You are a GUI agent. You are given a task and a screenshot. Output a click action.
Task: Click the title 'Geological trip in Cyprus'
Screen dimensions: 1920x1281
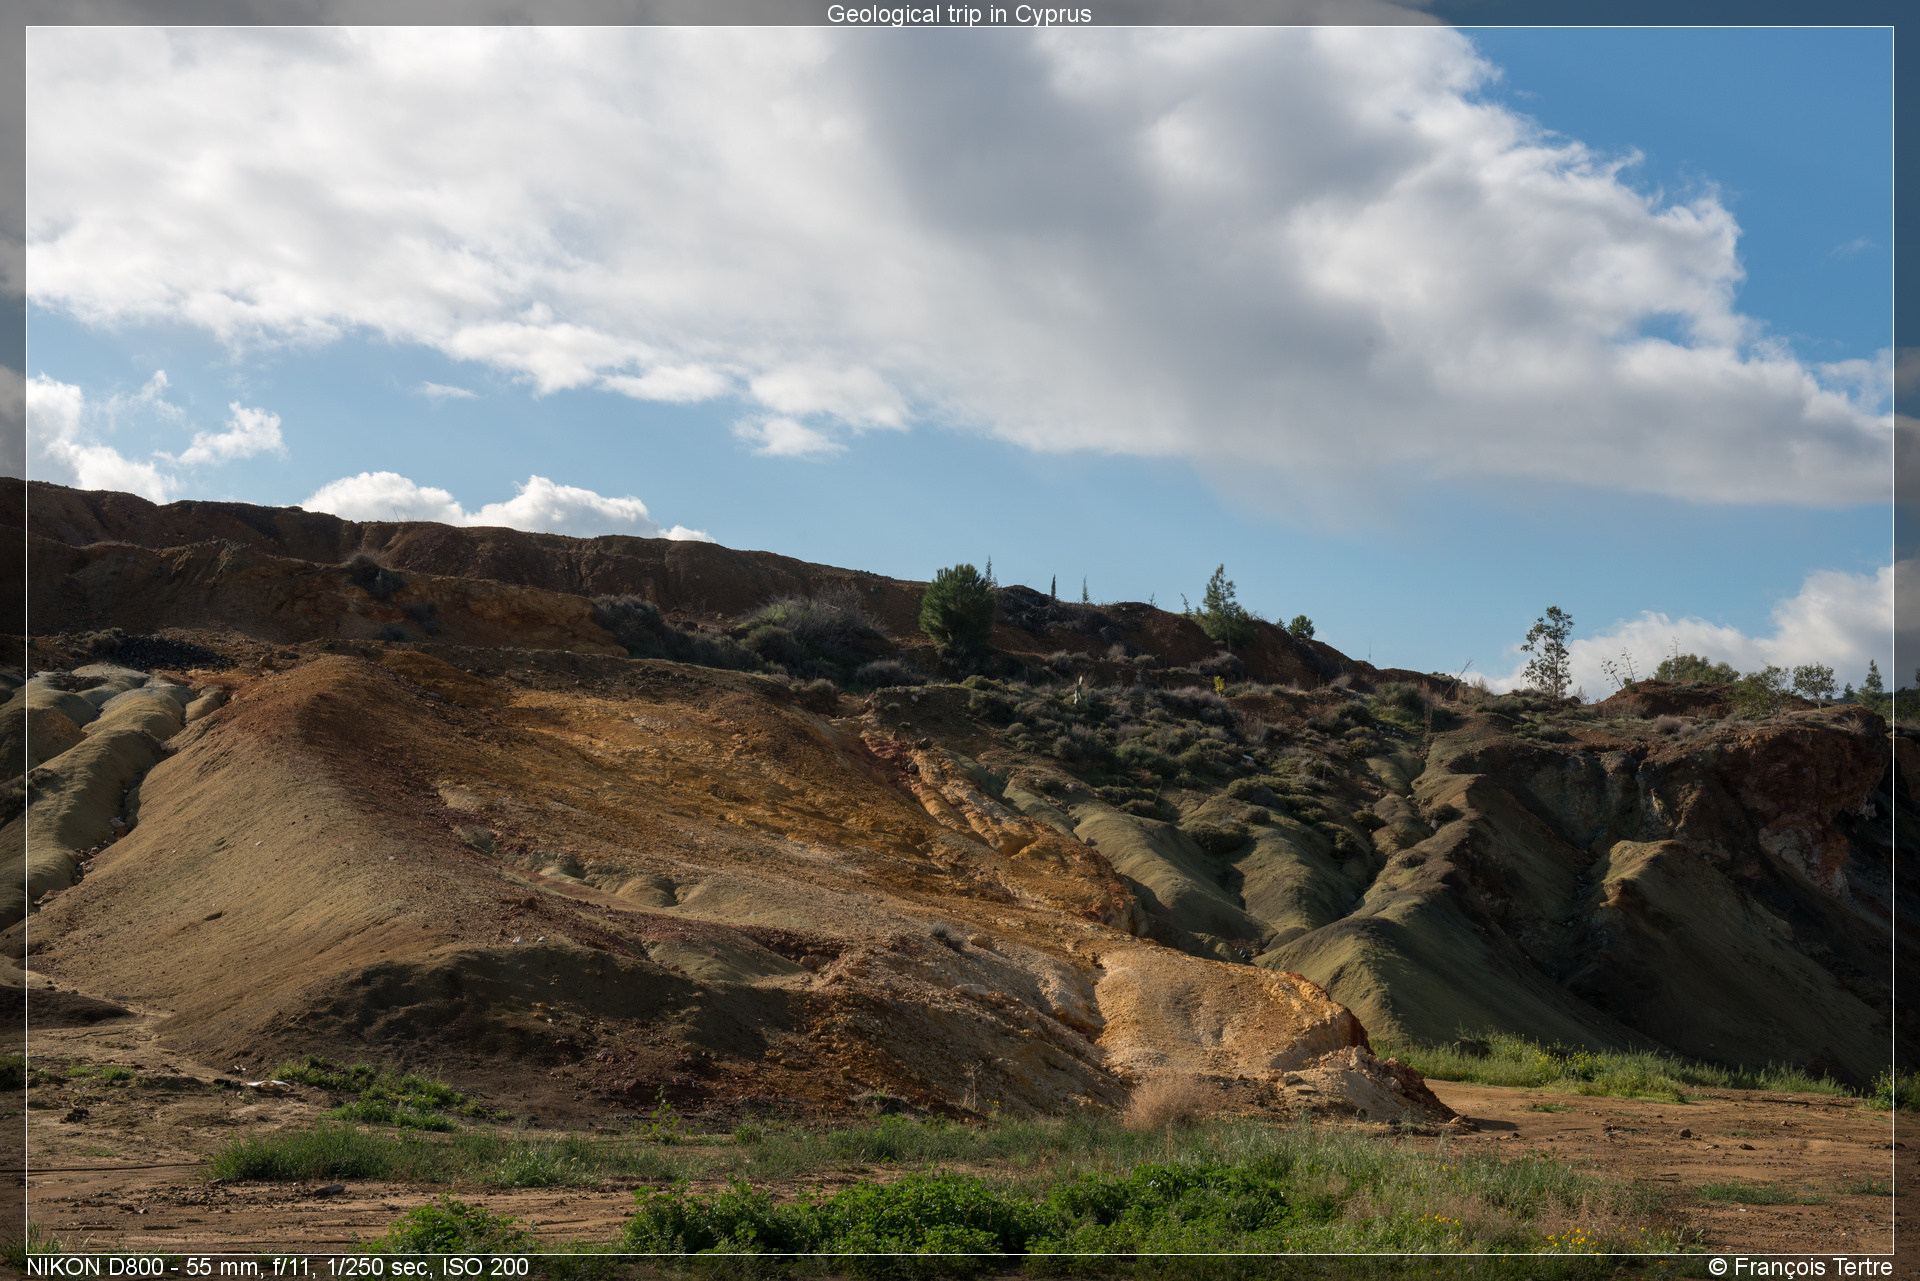point(959,14)
